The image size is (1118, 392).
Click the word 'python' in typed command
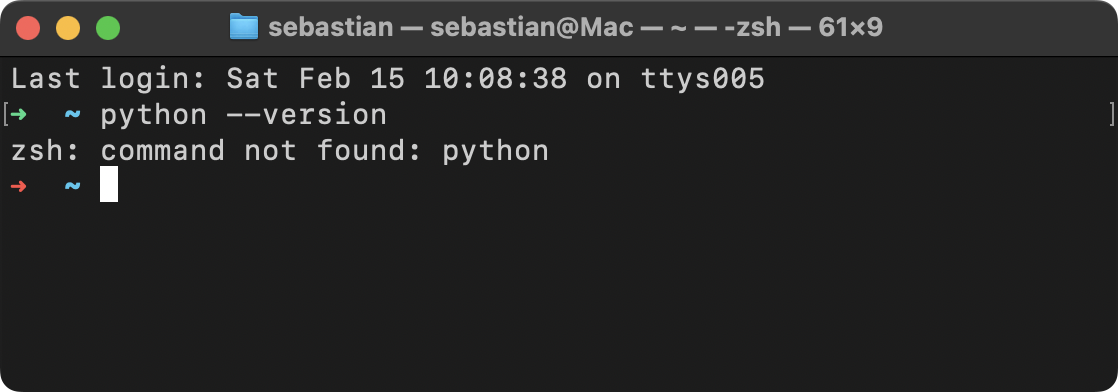(x=154, y=115)
